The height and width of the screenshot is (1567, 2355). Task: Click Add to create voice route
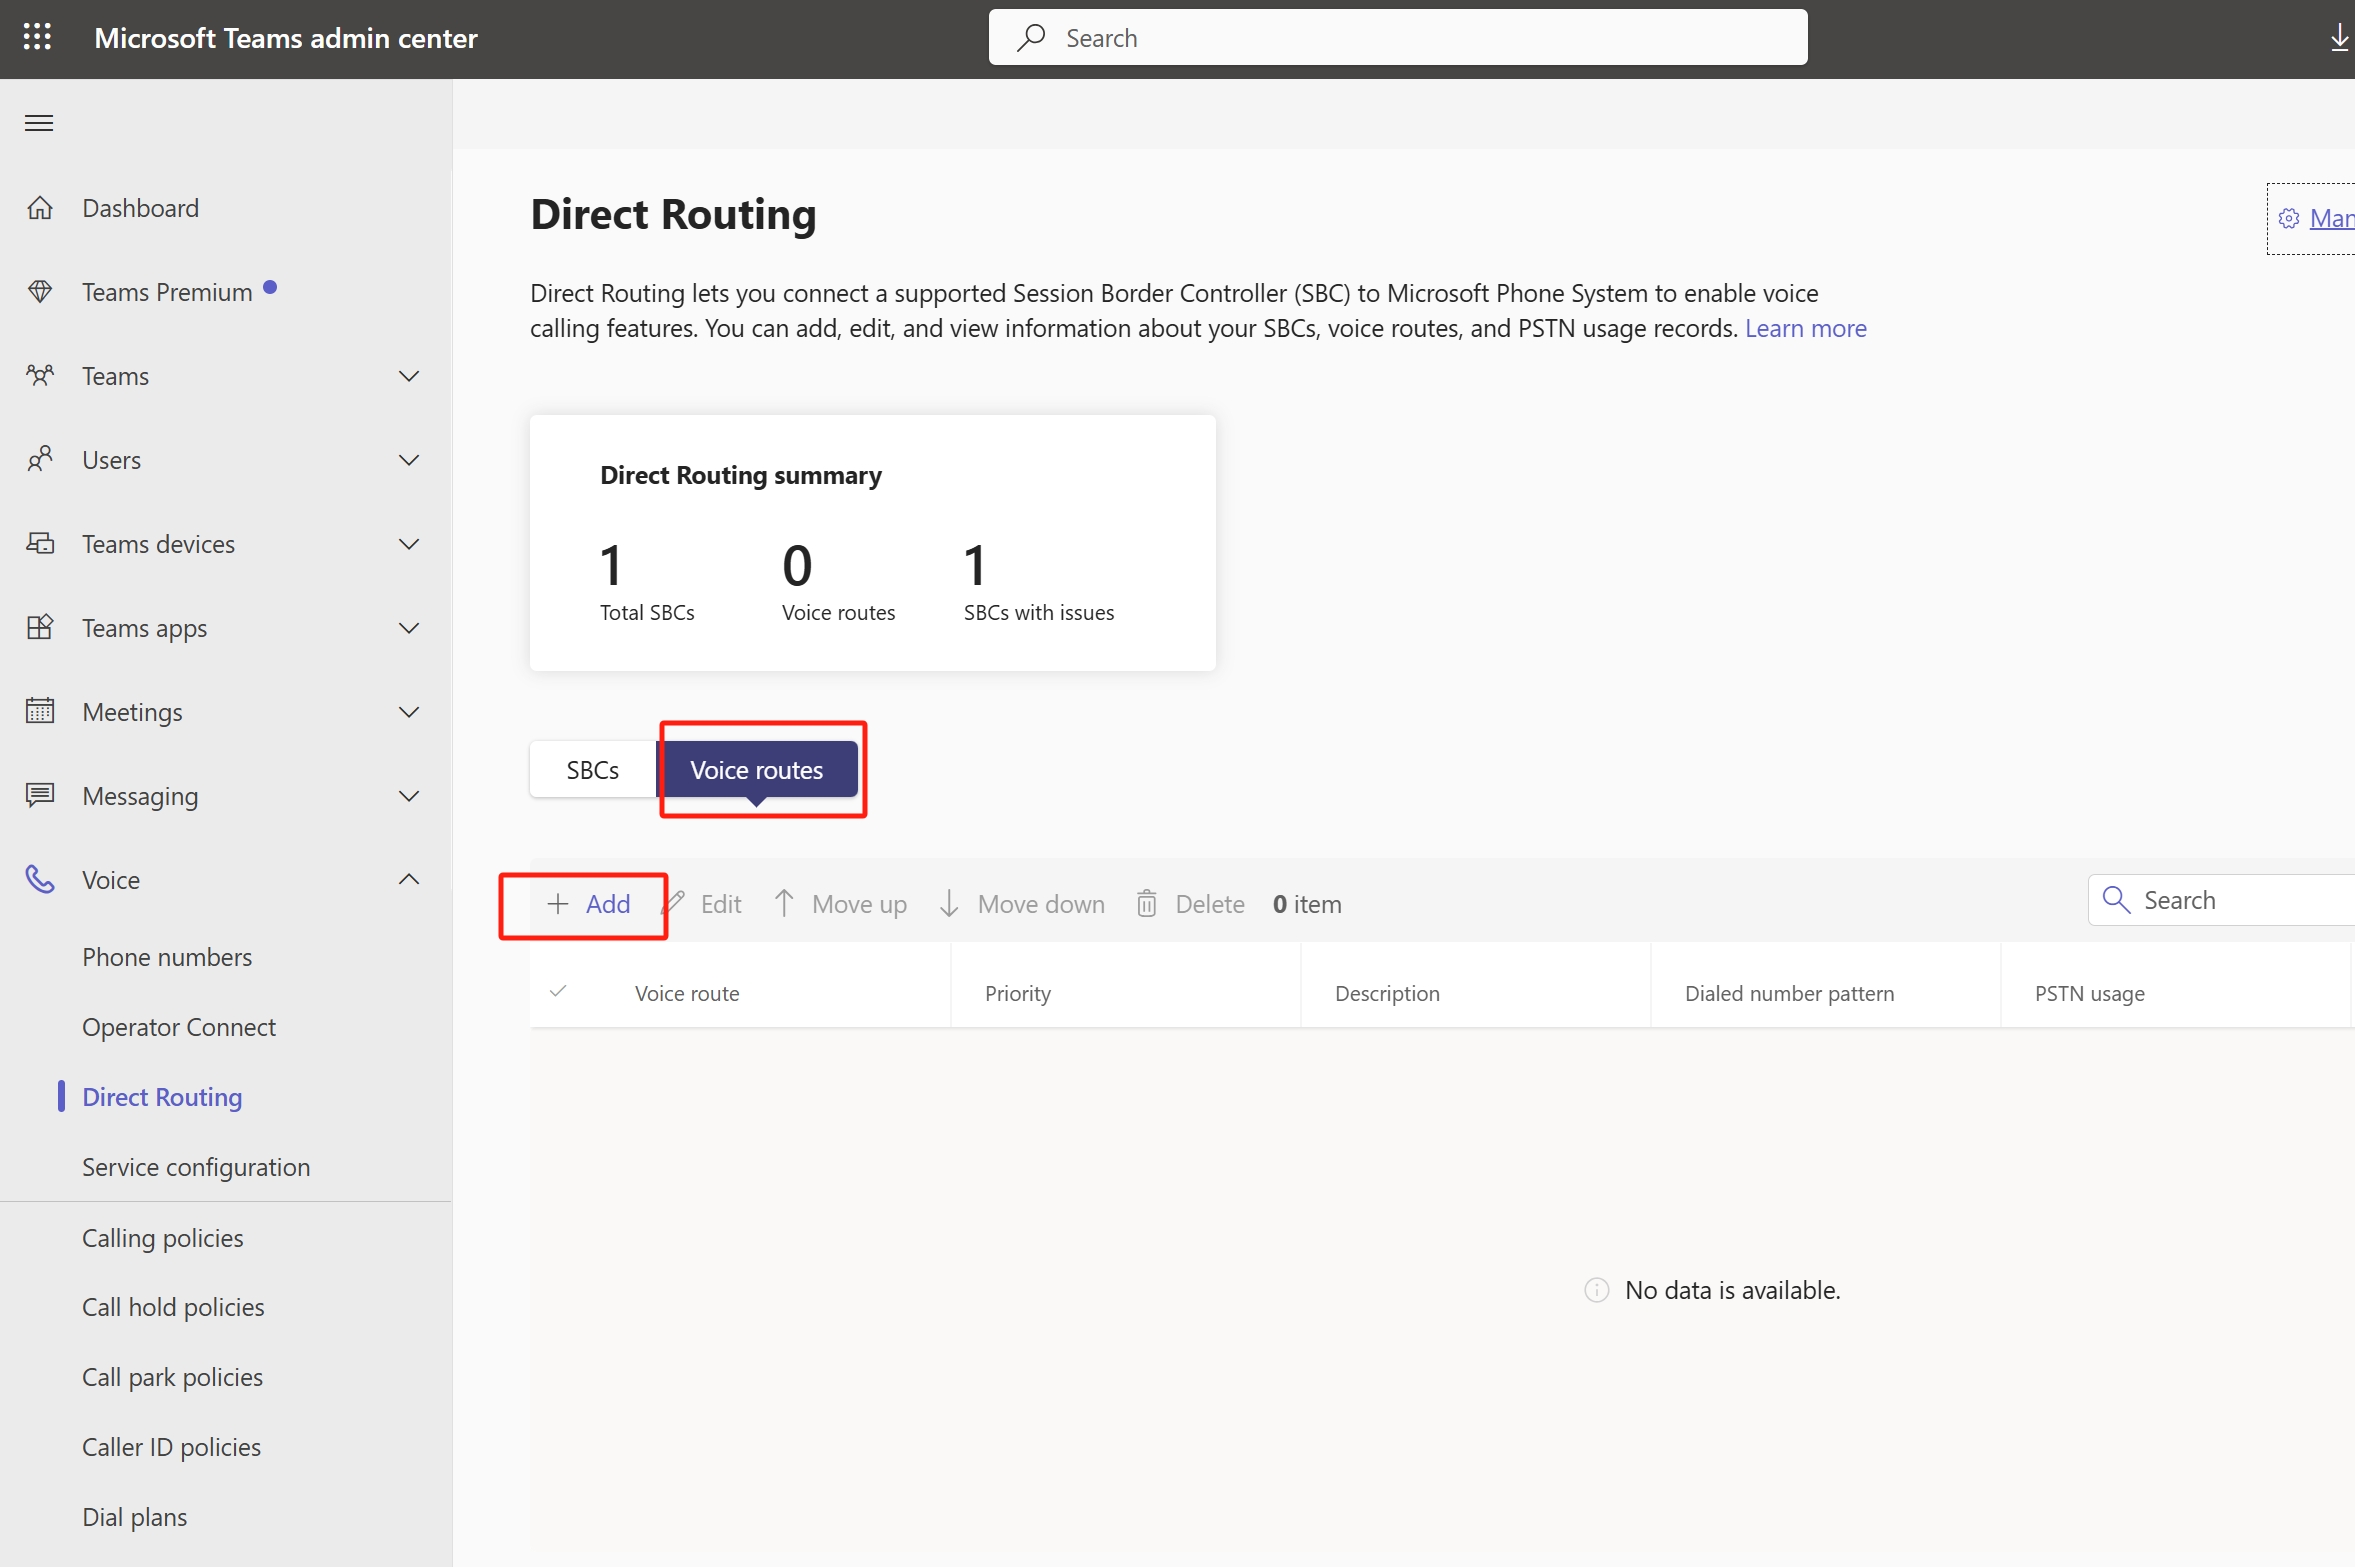click(588, 904)
